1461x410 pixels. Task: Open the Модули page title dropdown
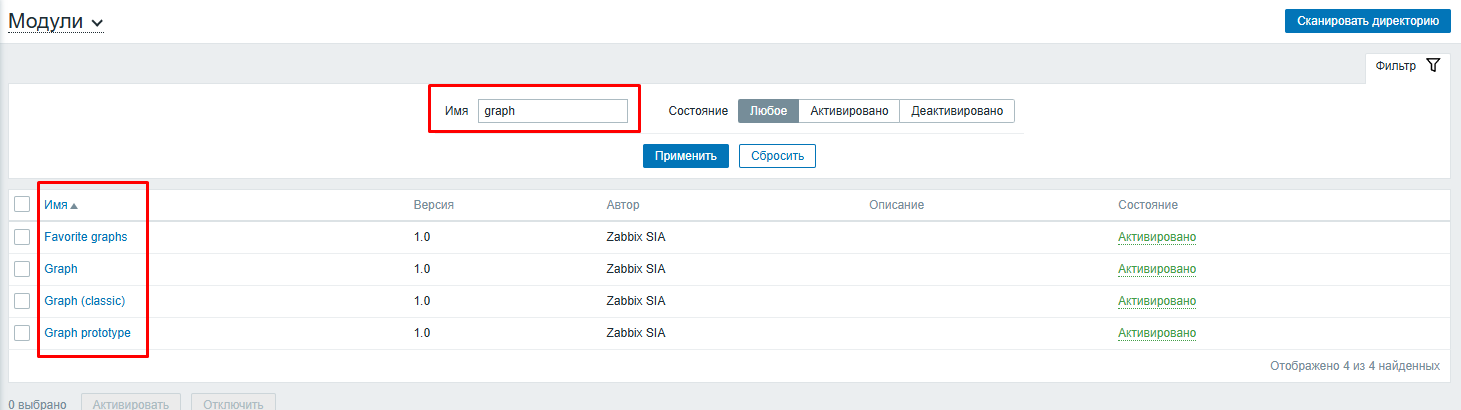pyautogui.click(x=56, y=22)
